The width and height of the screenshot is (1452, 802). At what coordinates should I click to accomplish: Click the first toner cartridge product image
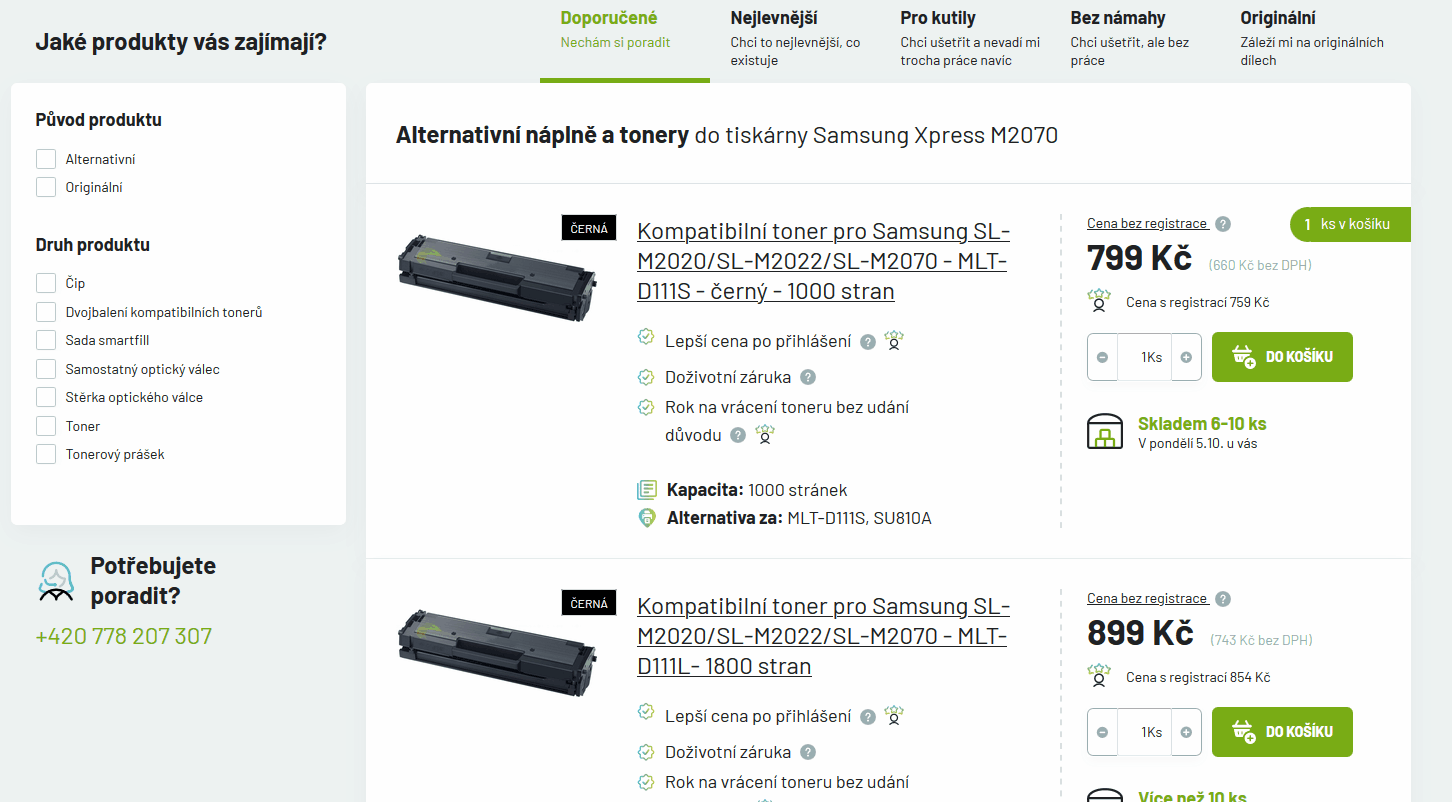pos(496,272)
